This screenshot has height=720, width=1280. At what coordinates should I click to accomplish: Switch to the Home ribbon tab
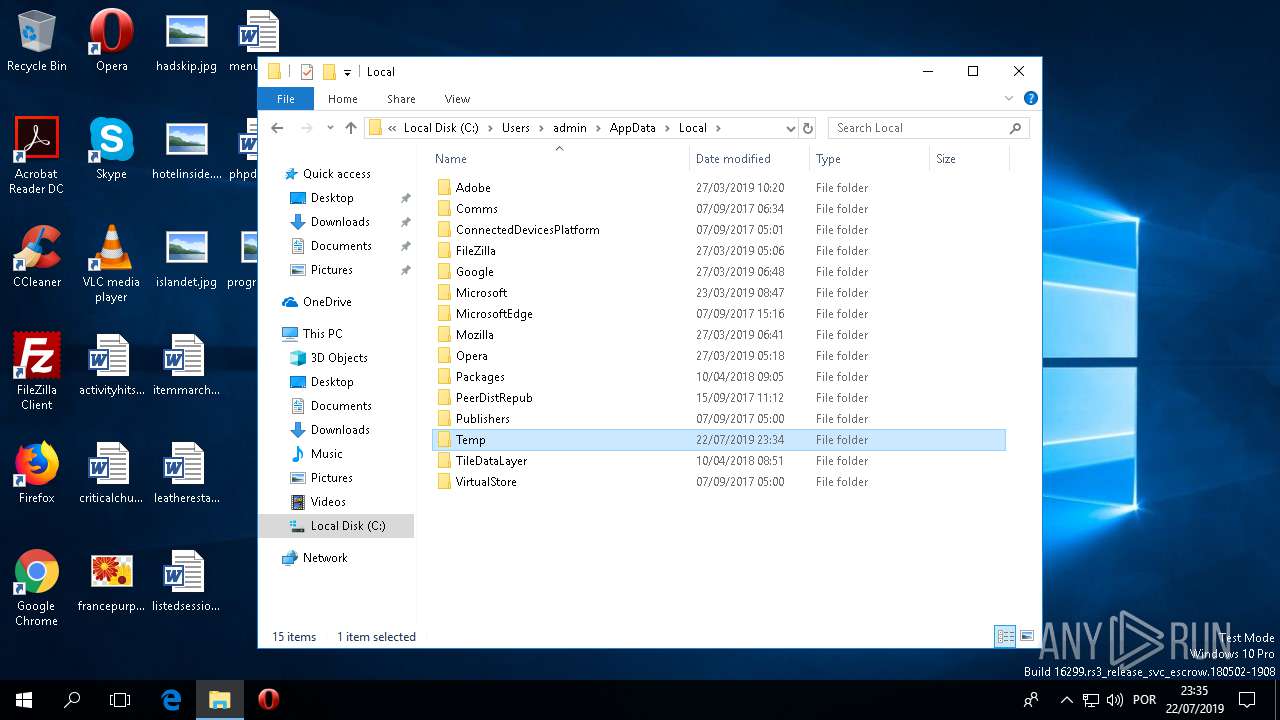[343, 98]
